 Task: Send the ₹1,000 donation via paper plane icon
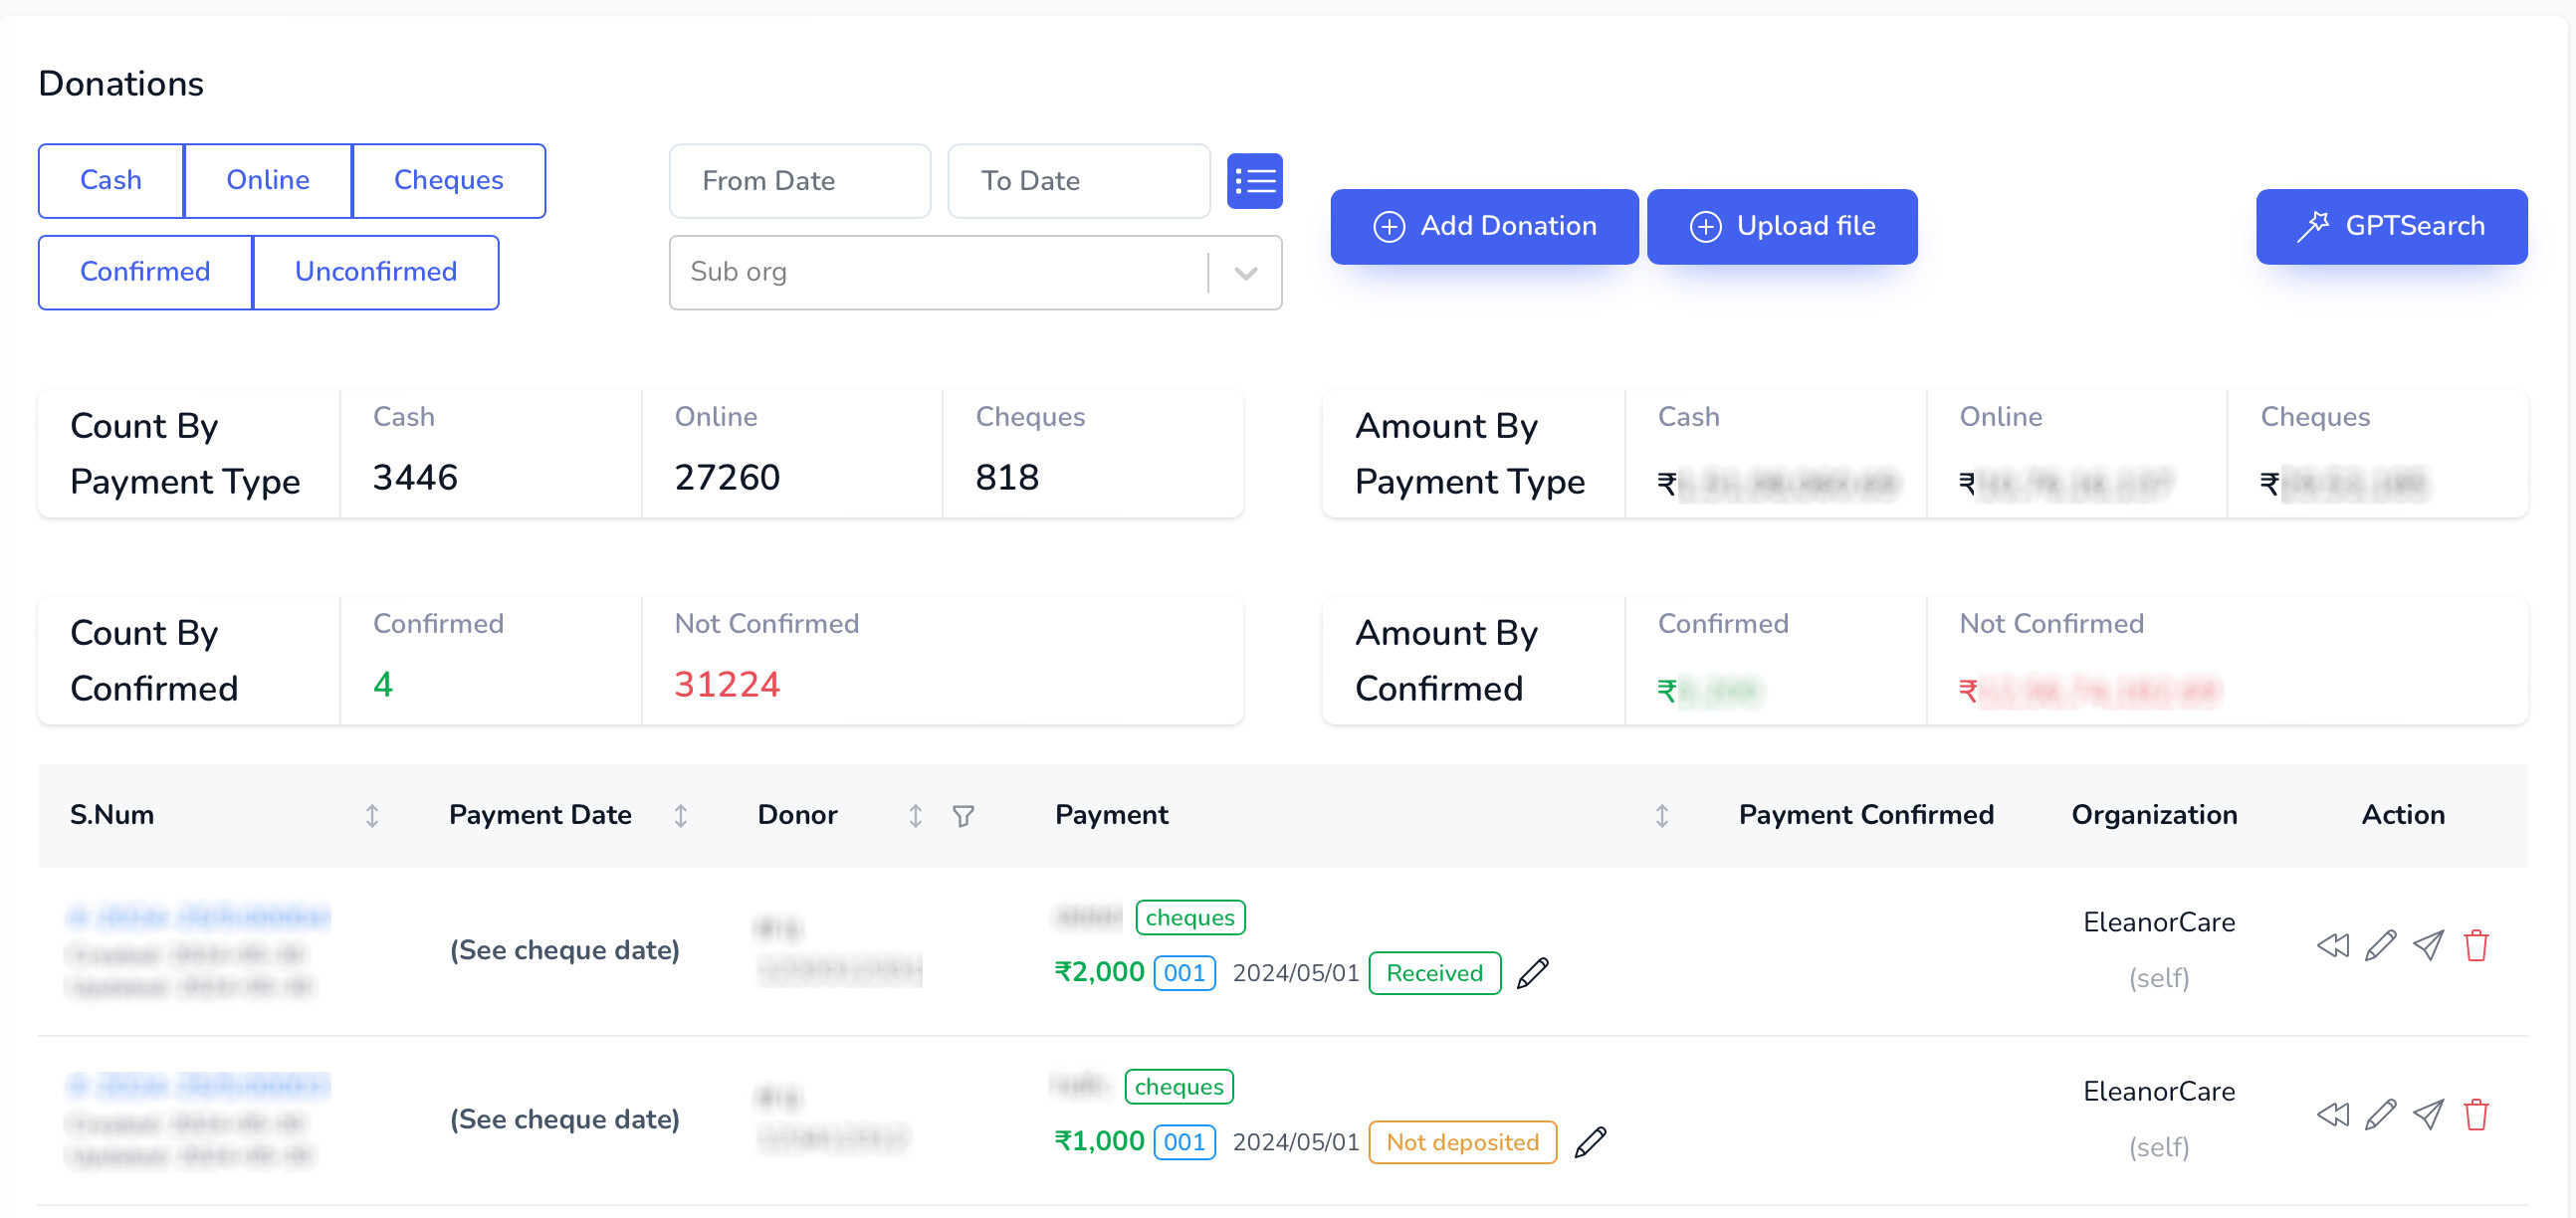point(2427,1114)
